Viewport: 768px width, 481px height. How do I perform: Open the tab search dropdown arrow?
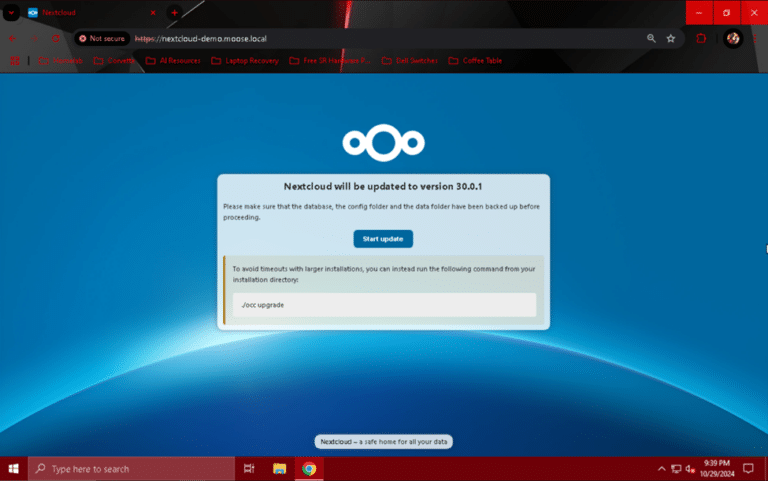(11, 12)
